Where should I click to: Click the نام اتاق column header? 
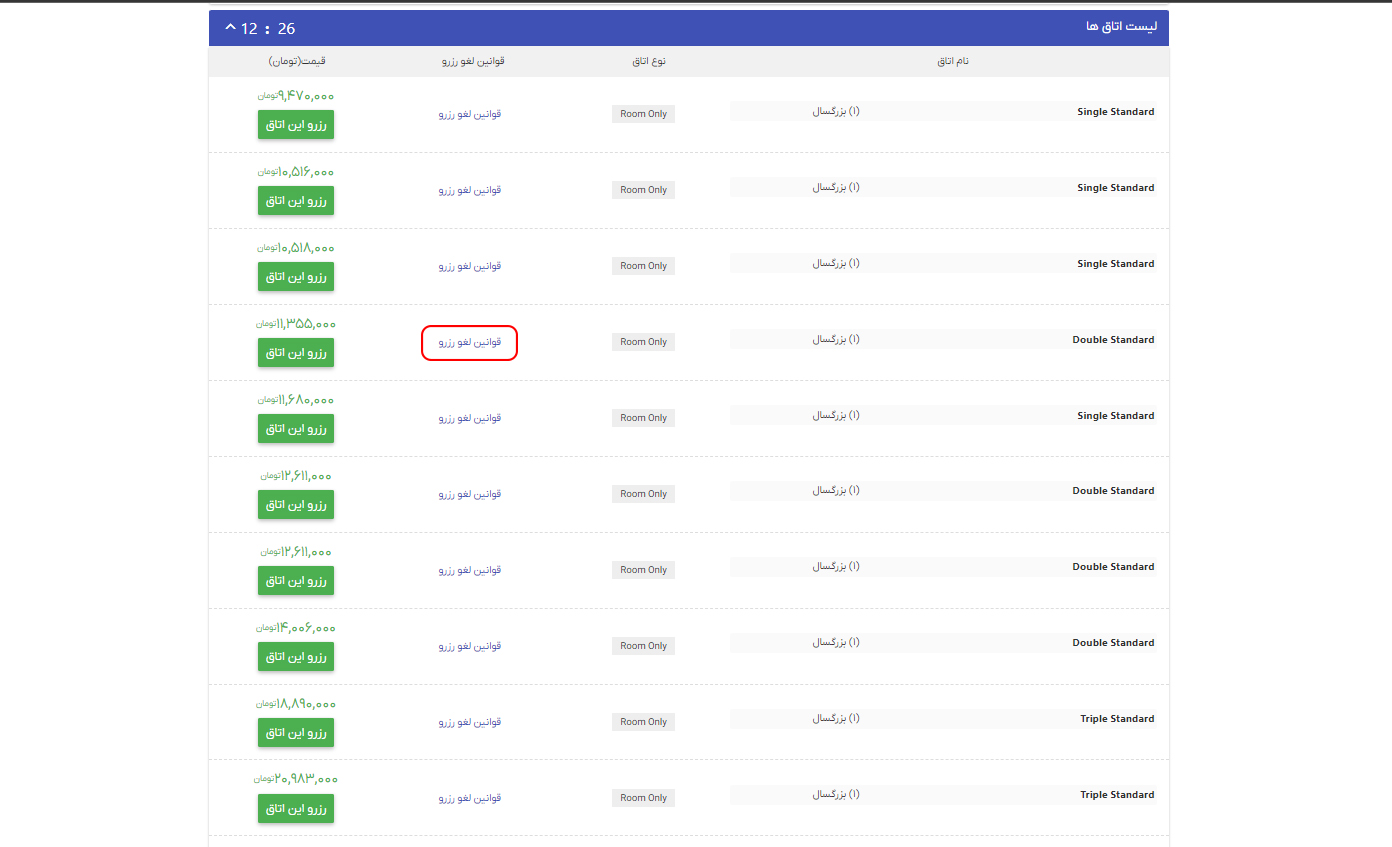tap(952, 61)
